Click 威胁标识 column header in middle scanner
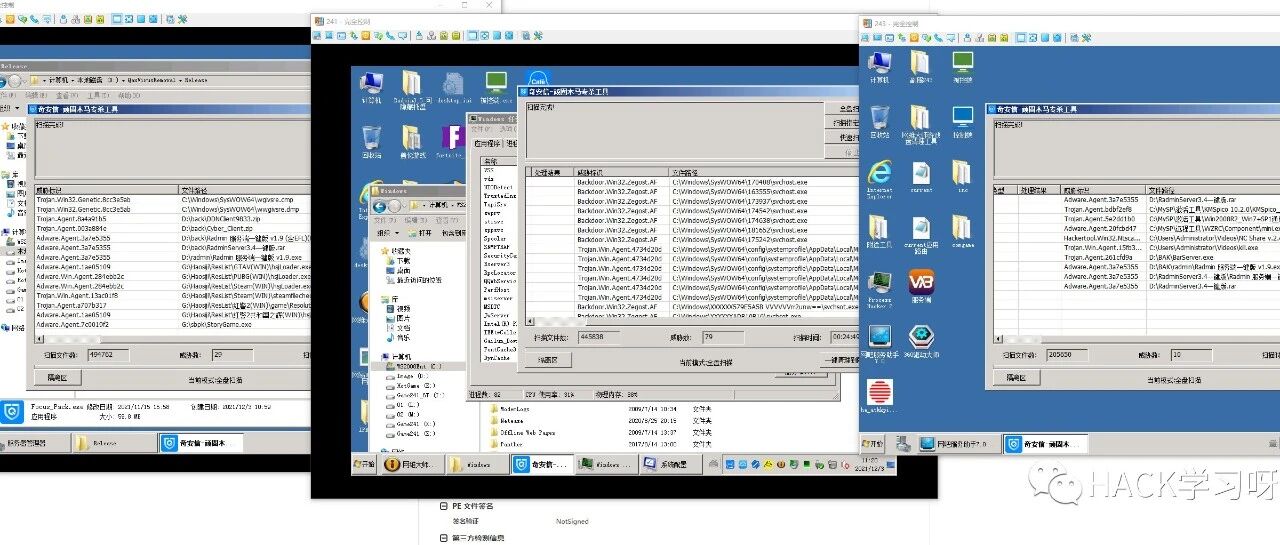 pos(621,172)
